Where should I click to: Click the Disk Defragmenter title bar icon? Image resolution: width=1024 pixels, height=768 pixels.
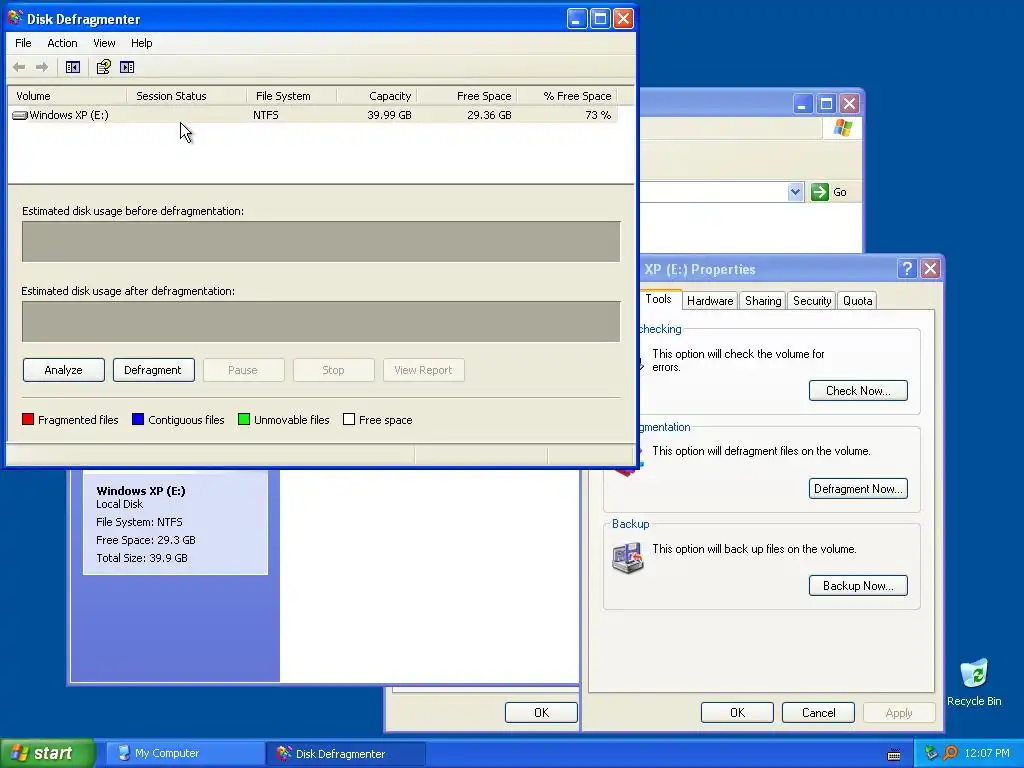click(15, 18)
